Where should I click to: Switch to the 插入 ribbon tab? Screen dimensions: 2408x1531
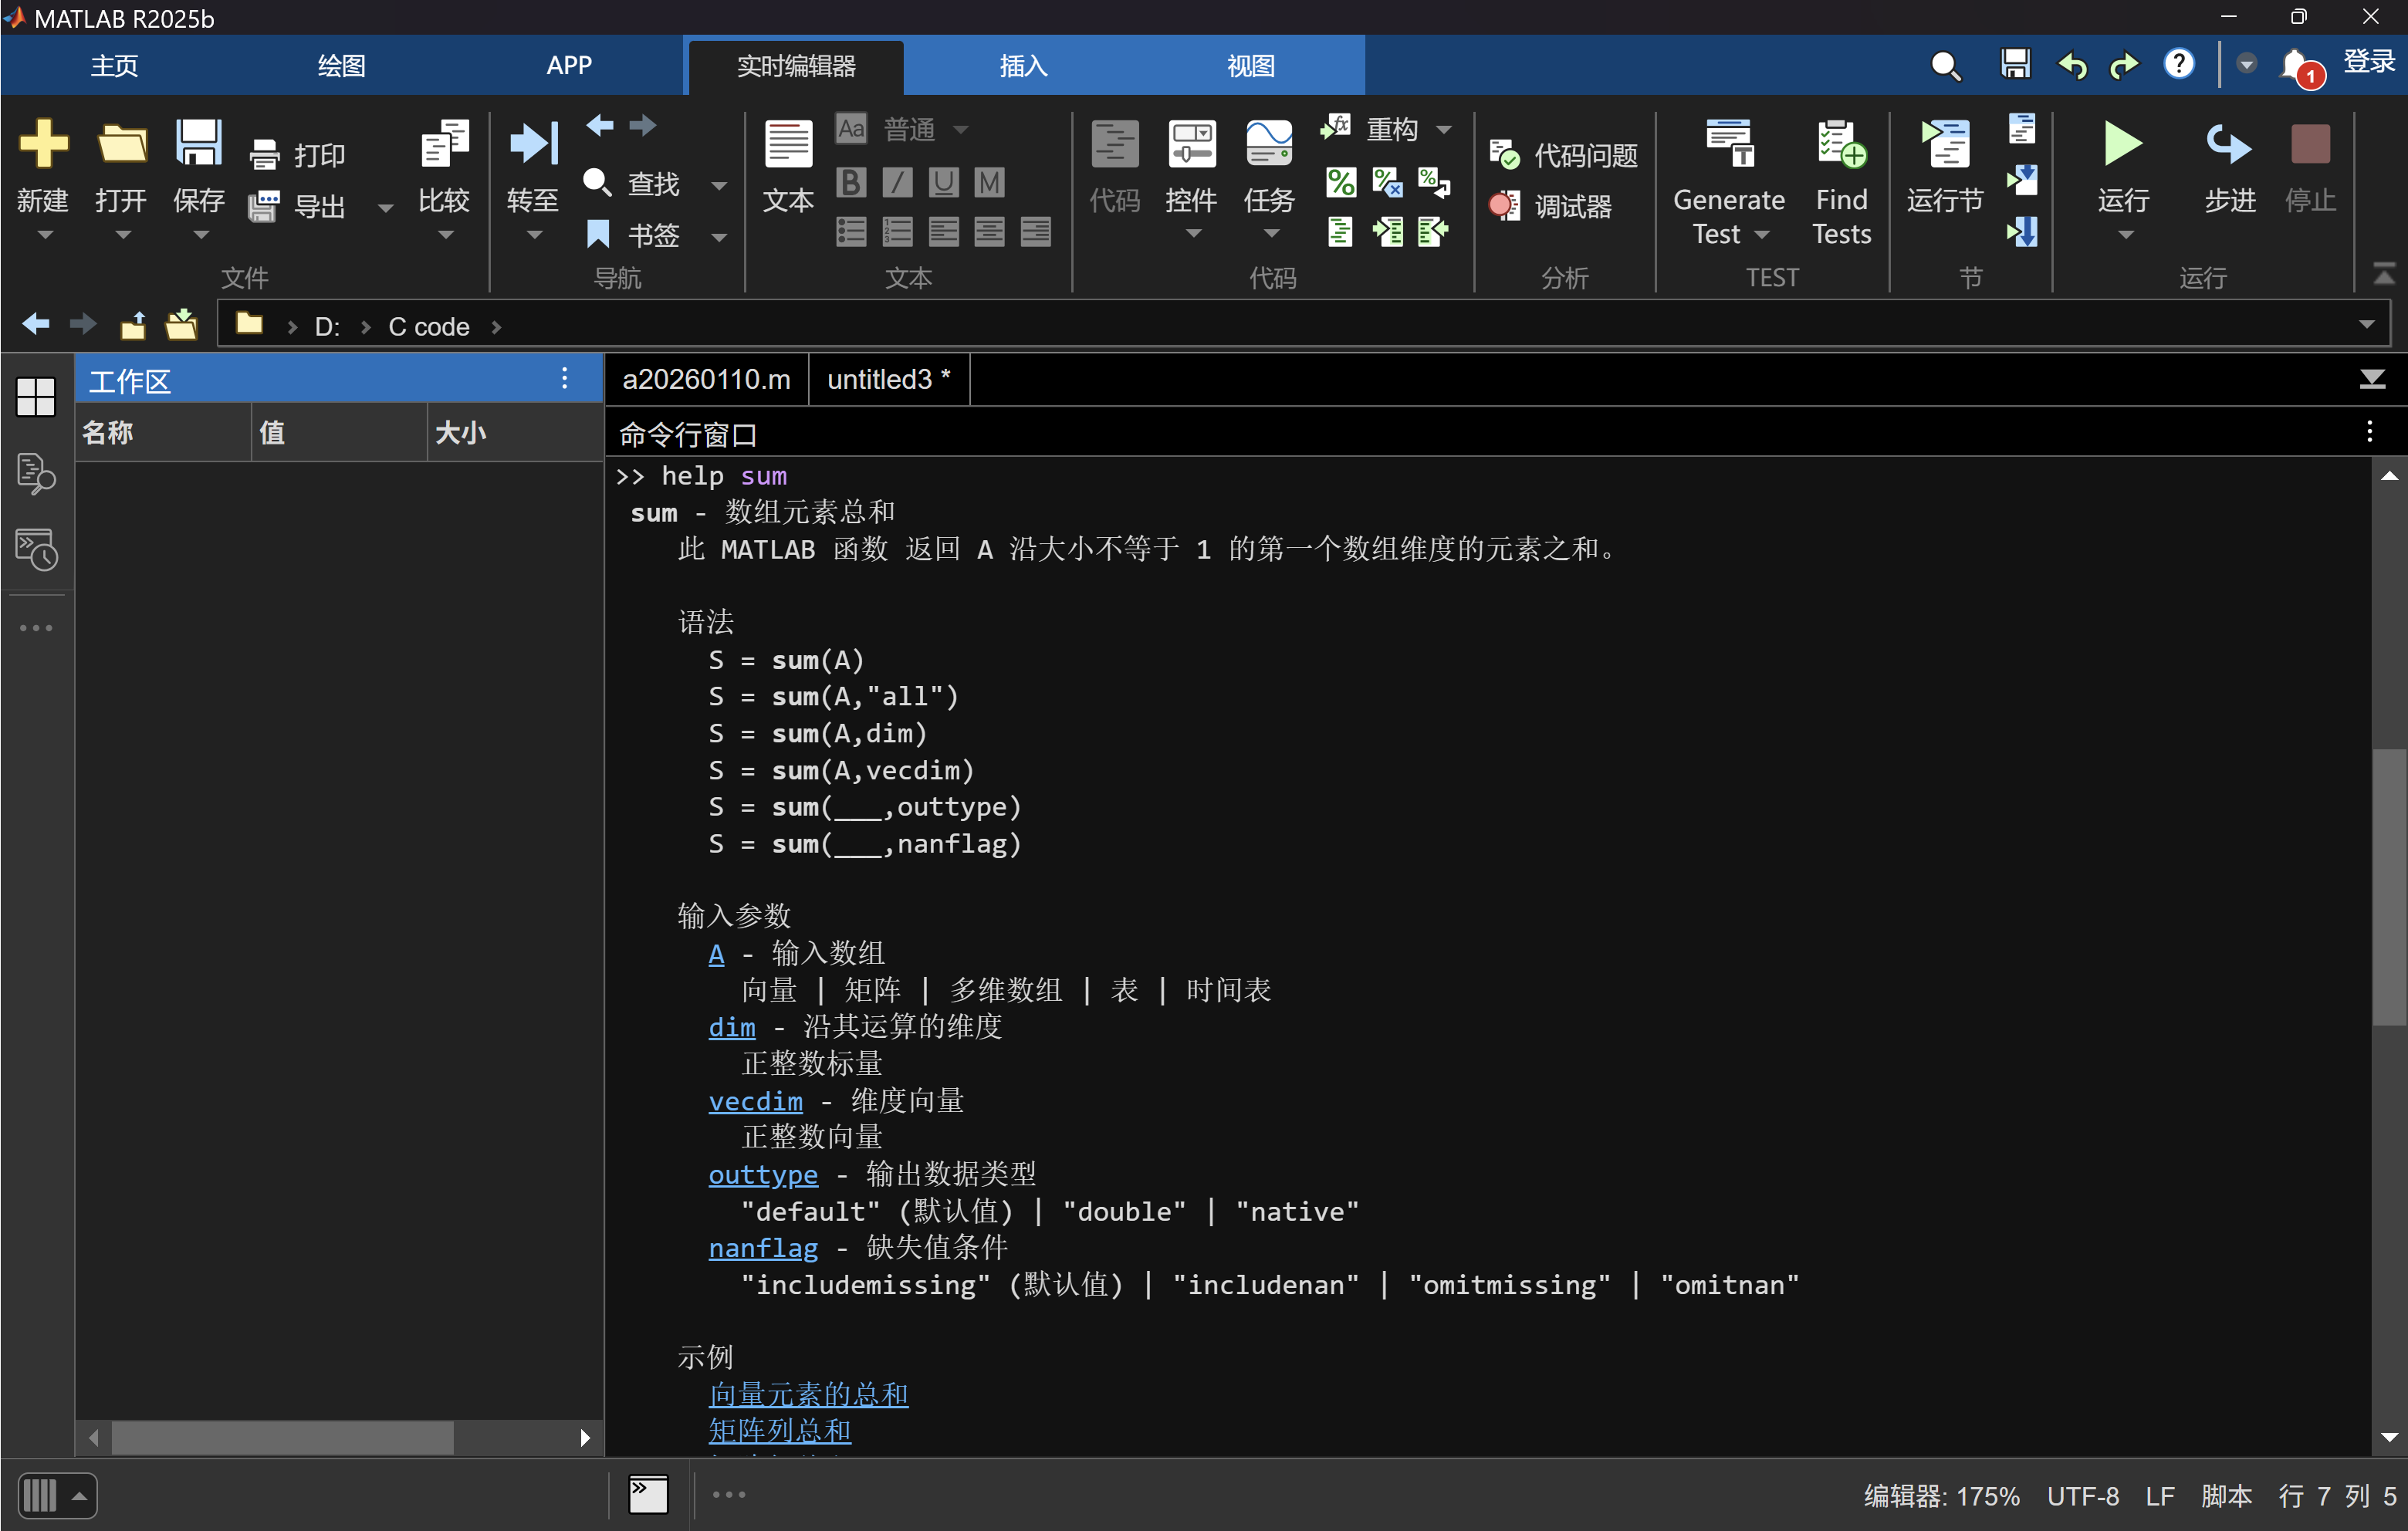(1022, 66)
